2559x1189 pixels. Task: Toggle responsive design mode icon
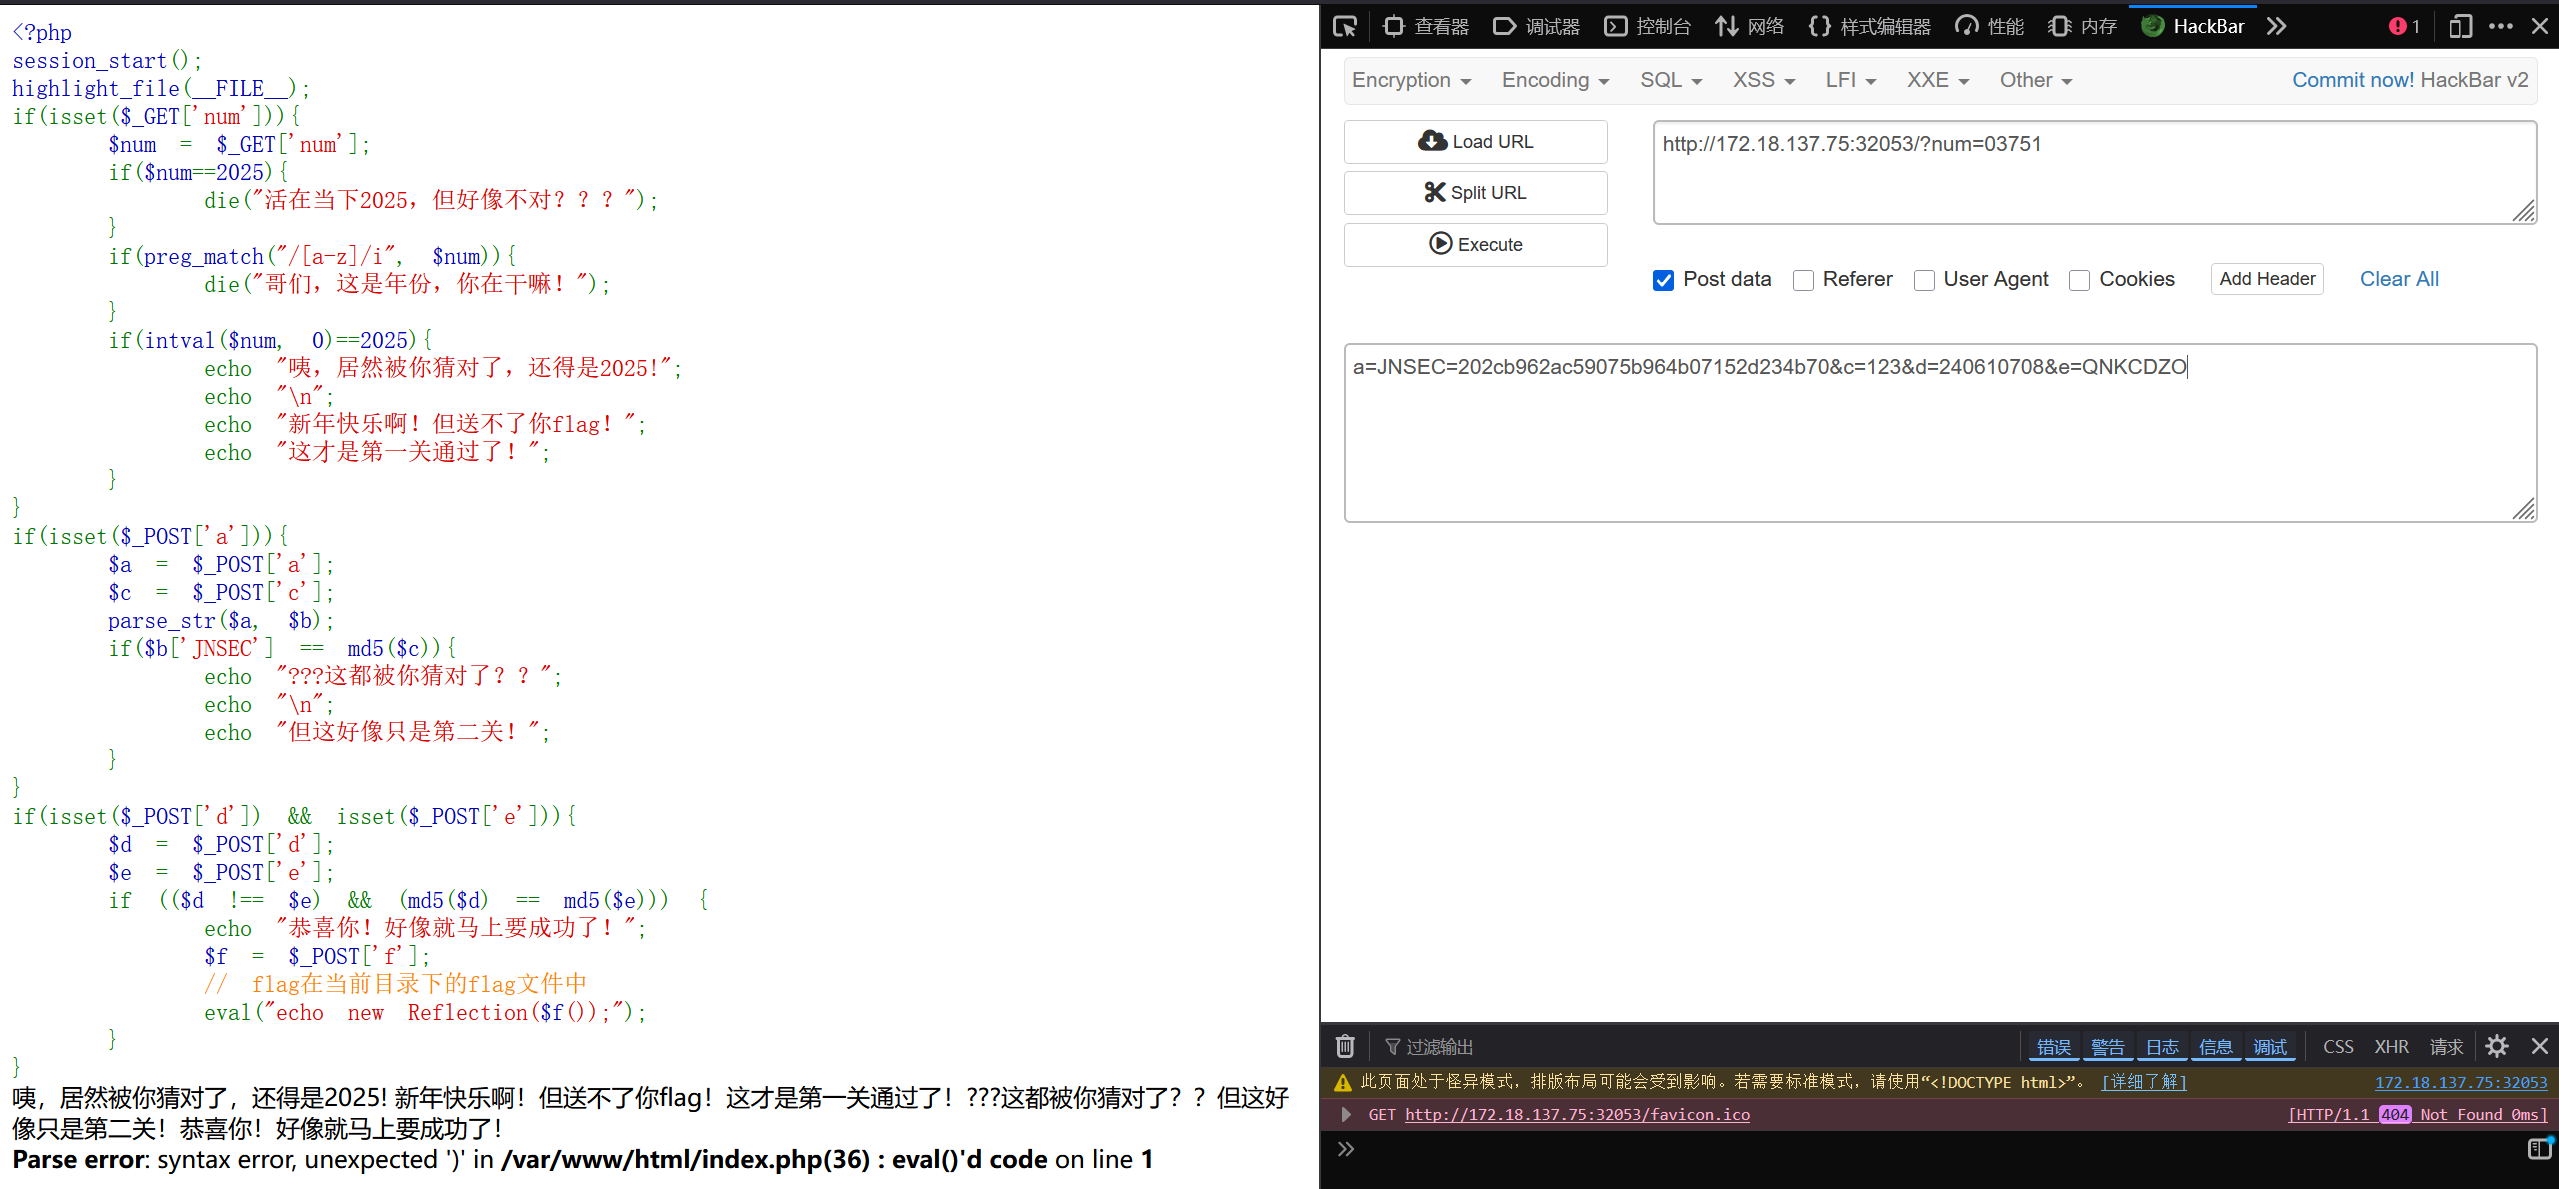[2460, 26]
